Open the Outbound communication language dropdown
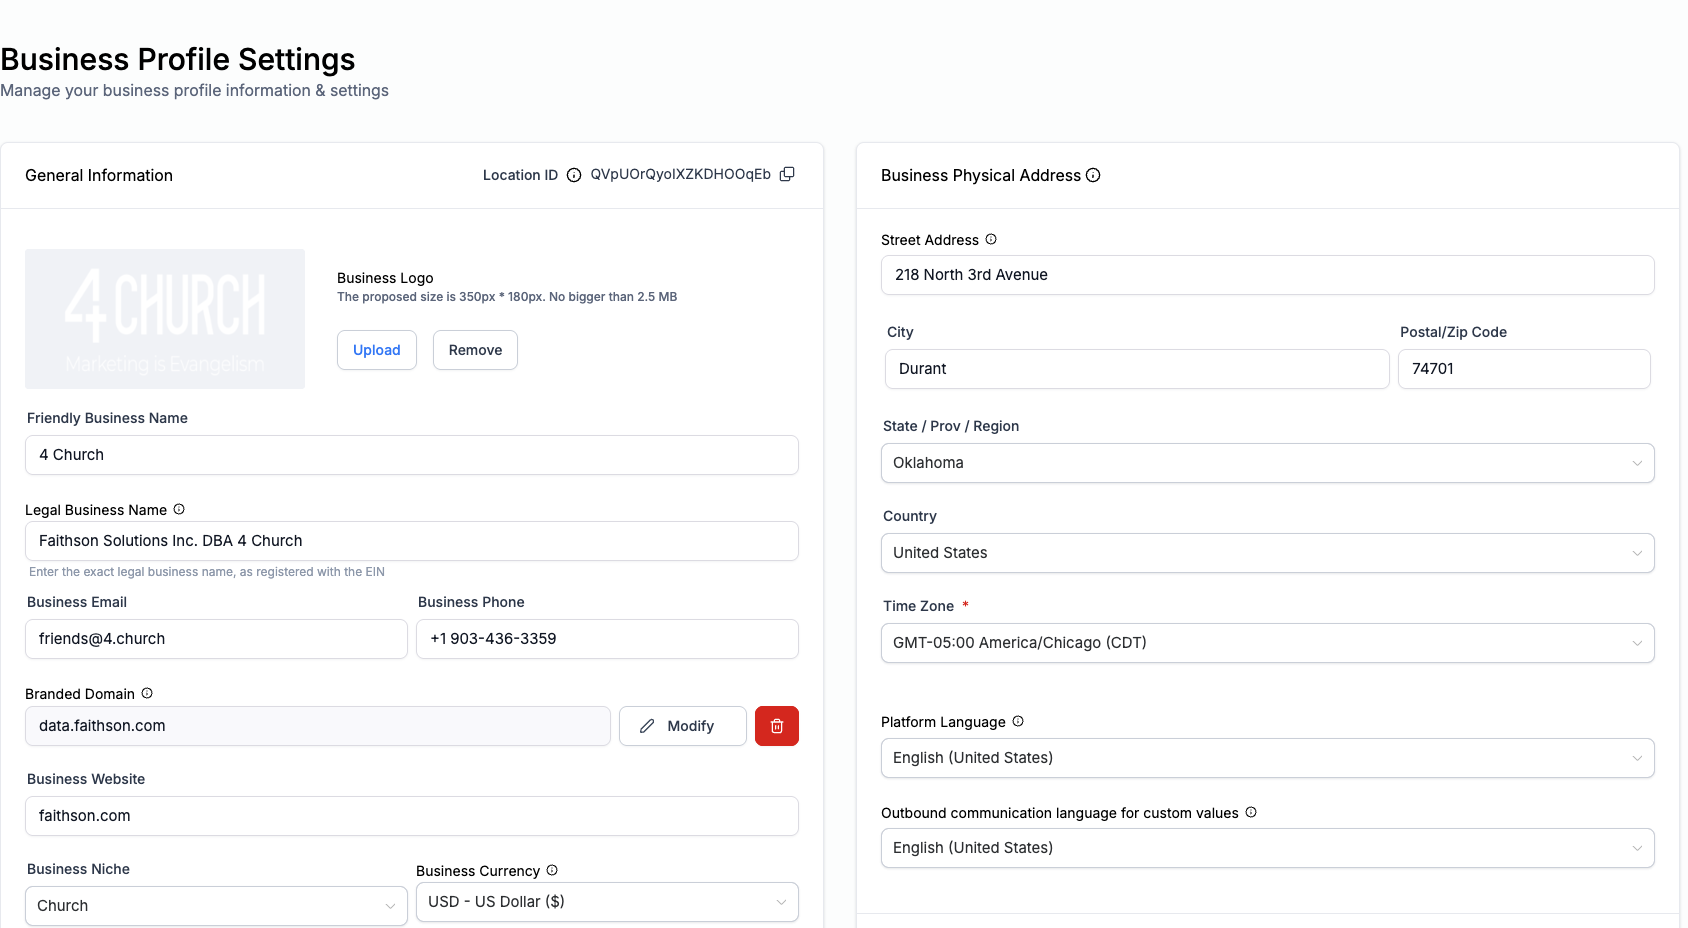 [1267, 848]
